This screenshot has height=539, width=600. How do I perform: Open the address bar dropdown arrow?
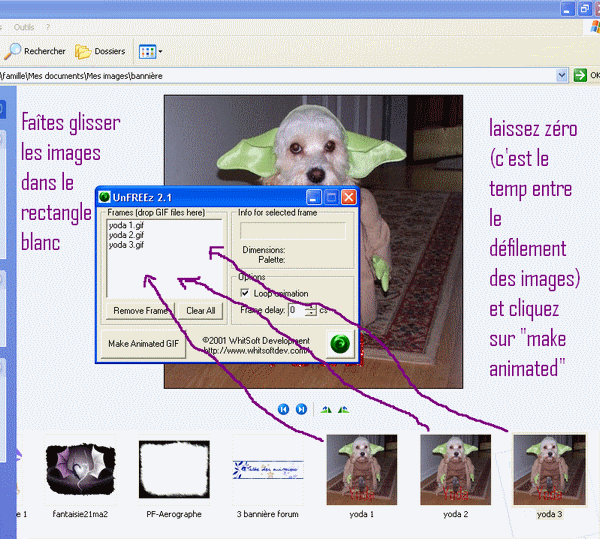561,75
